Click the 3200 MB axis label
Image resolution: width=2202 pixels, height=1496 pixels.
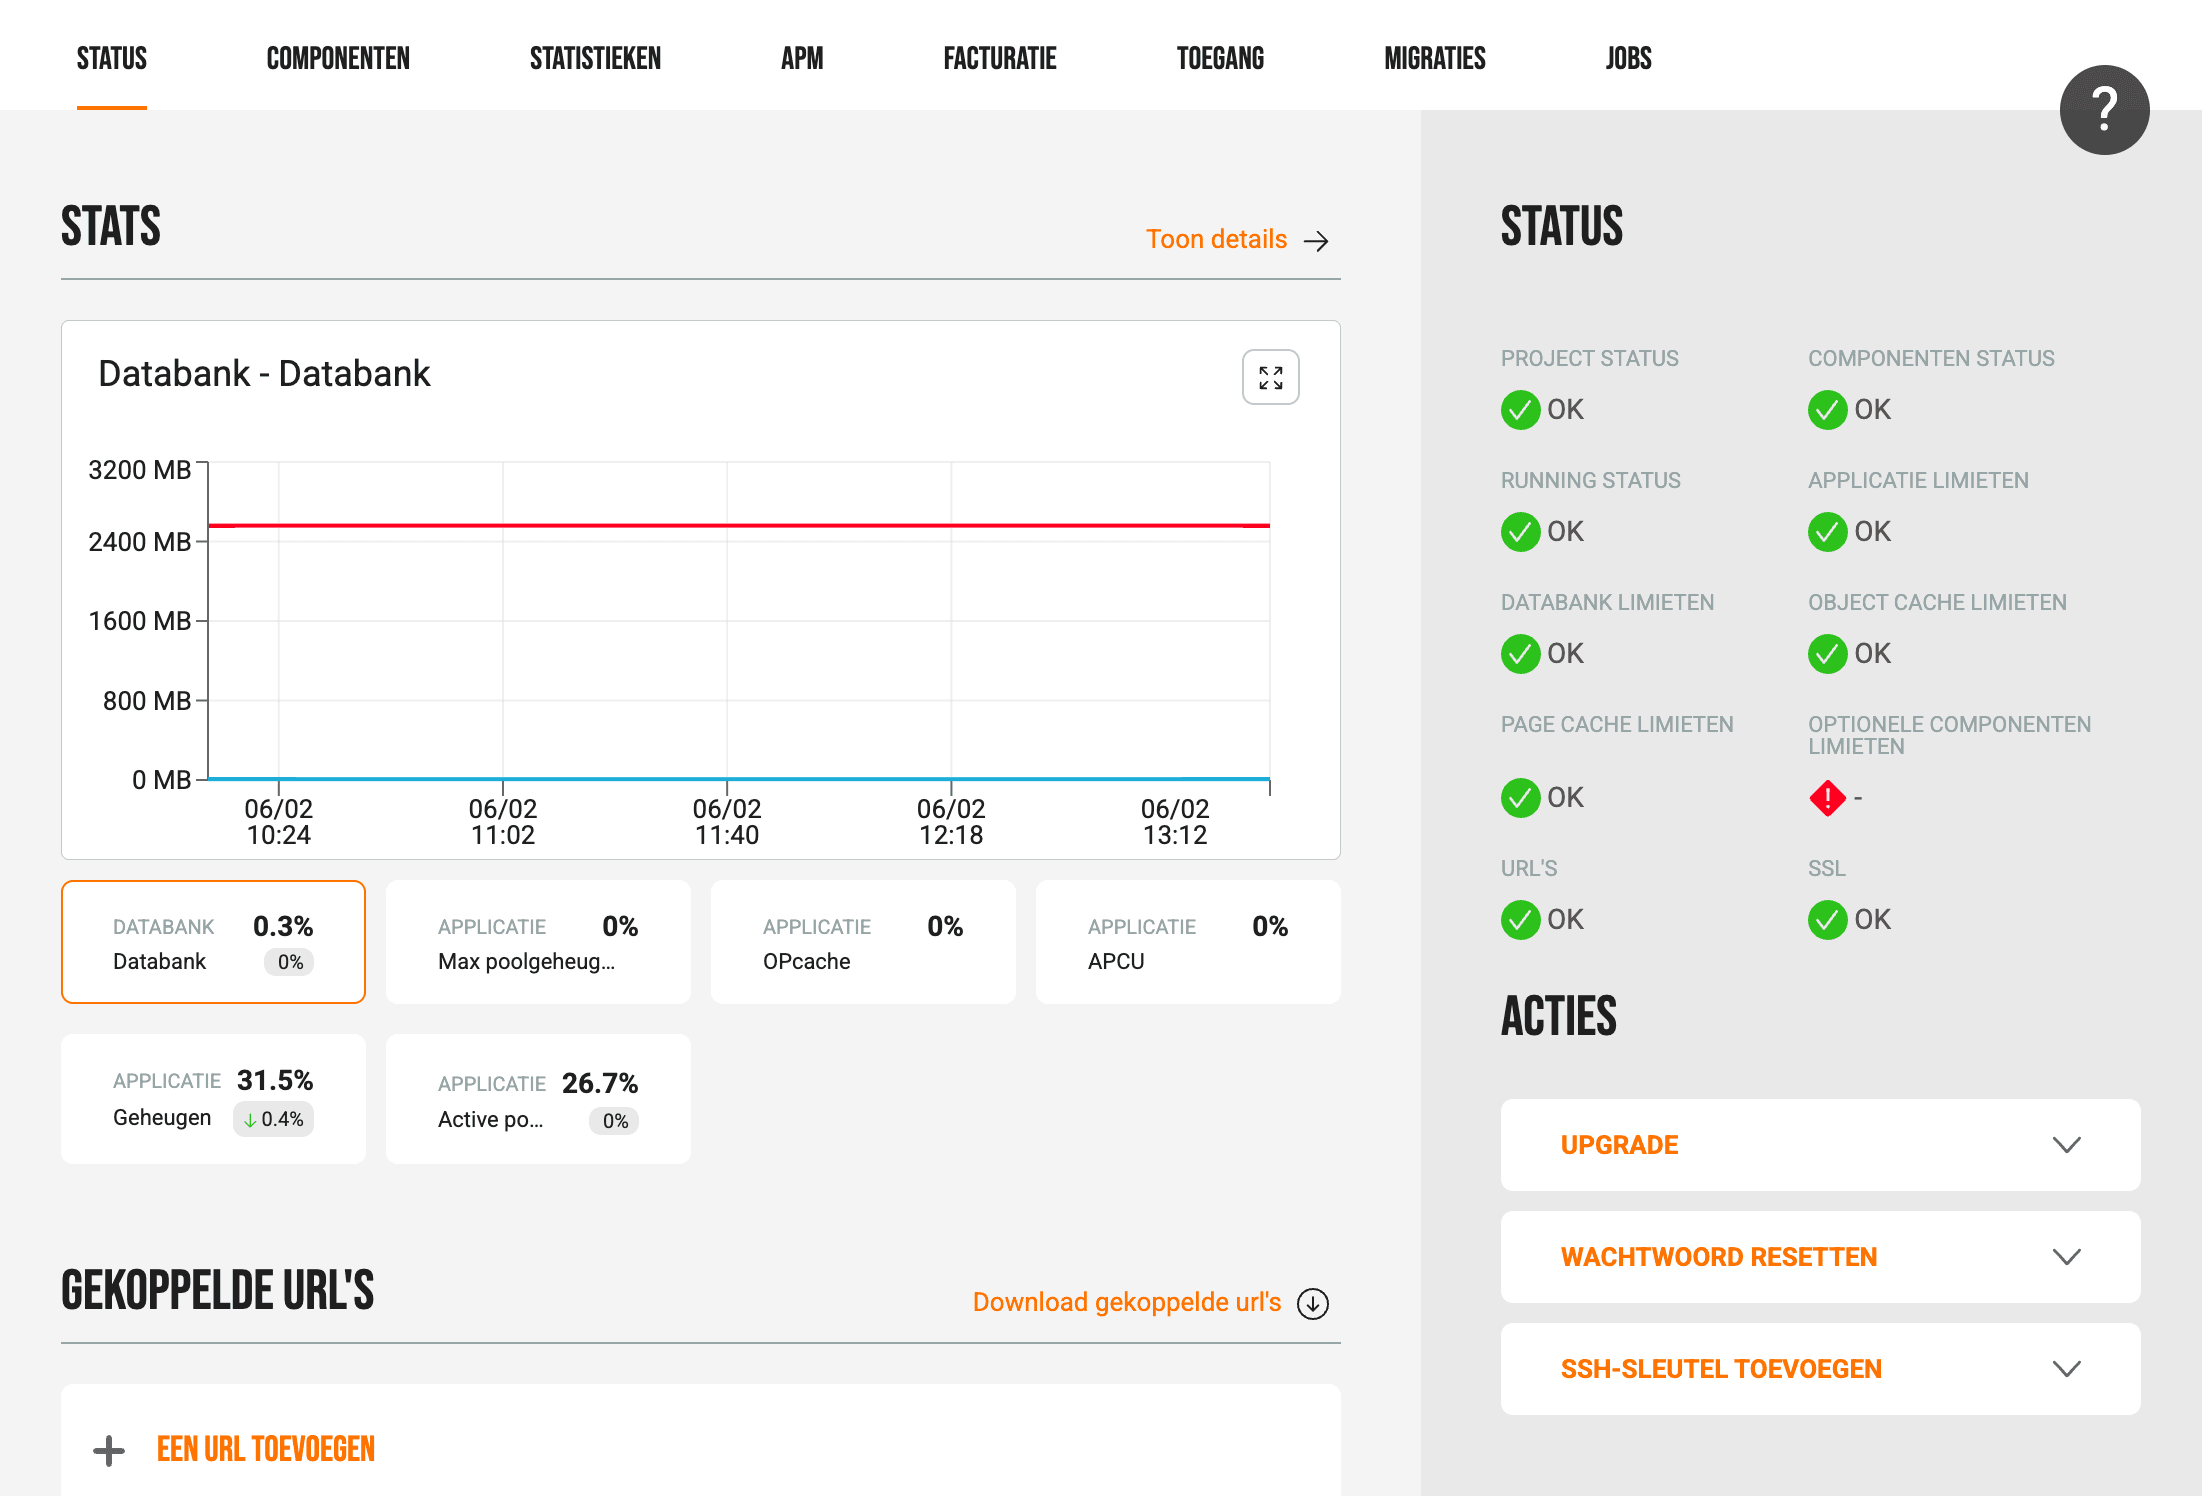coord(139,470)
